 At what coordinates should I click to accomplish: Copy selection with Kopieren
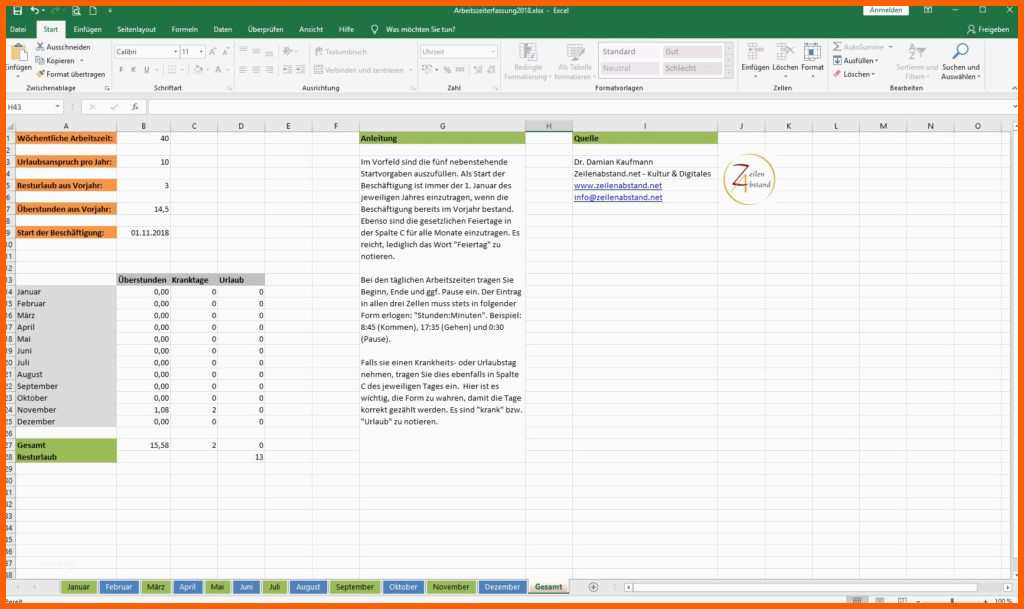(56, 61)
